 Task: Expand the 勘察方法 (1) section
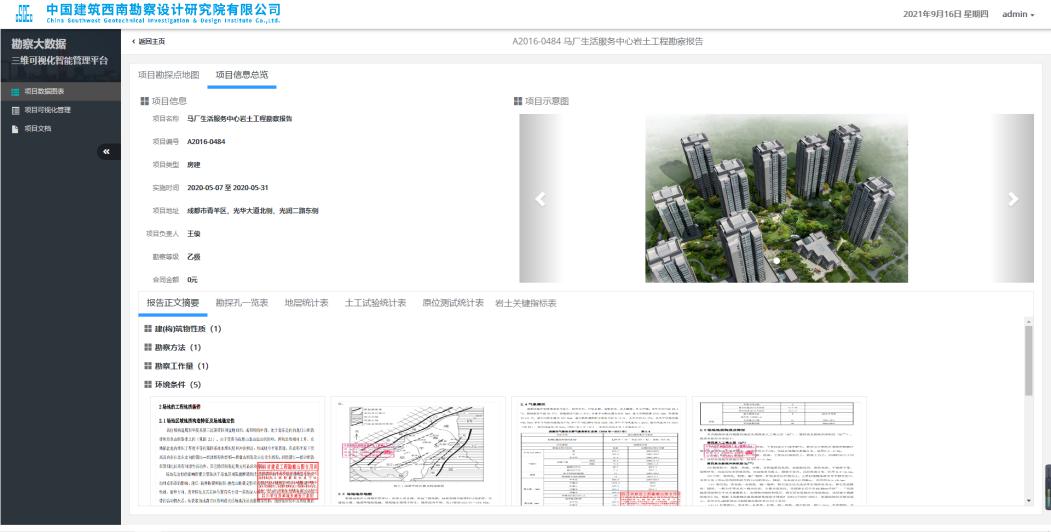click(x=174, y=347)
